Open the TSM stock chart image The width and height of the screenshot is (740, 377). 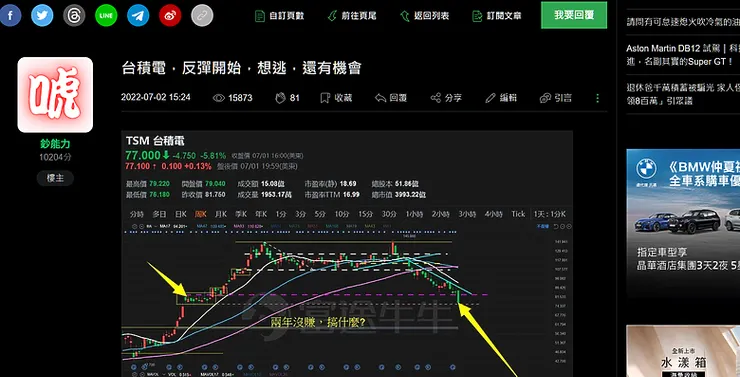347,254
